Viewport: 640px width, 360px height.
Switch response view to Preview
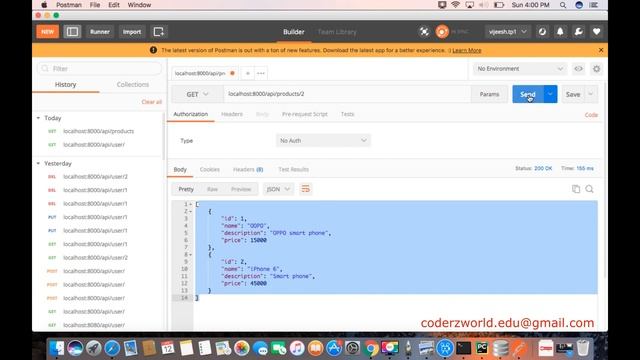[241, 189]
